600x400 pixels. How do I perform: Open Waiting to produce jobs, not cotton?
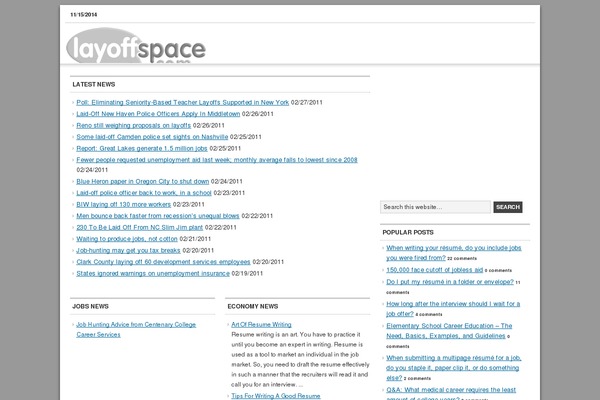pos(127,239)
